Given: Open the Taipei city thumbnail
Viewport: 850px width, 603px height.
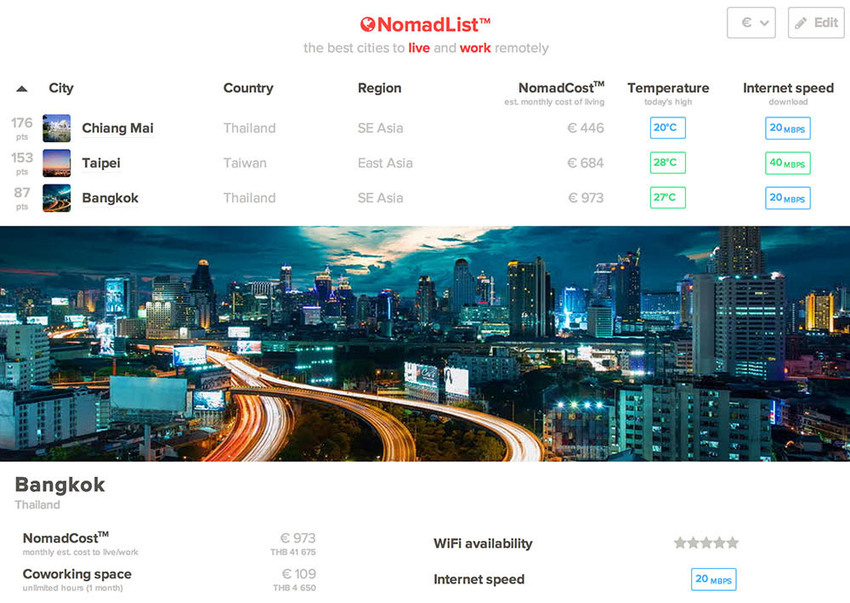Looking at the screenshot, I should 56,163.
